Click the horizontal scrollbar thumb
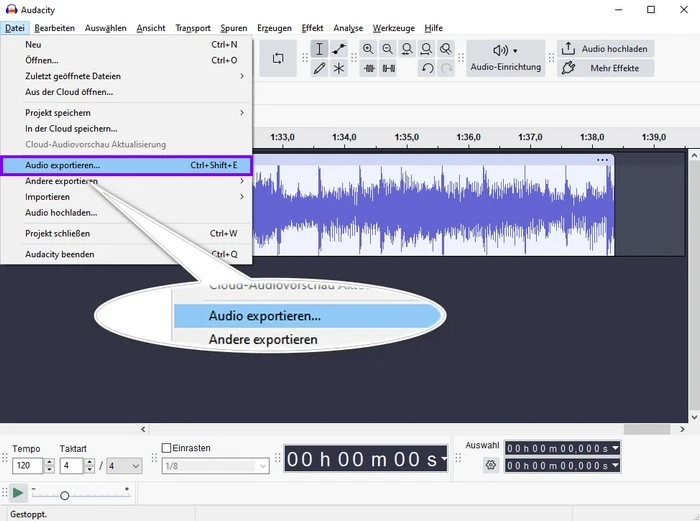700x521 pixels. coord(647,429)
